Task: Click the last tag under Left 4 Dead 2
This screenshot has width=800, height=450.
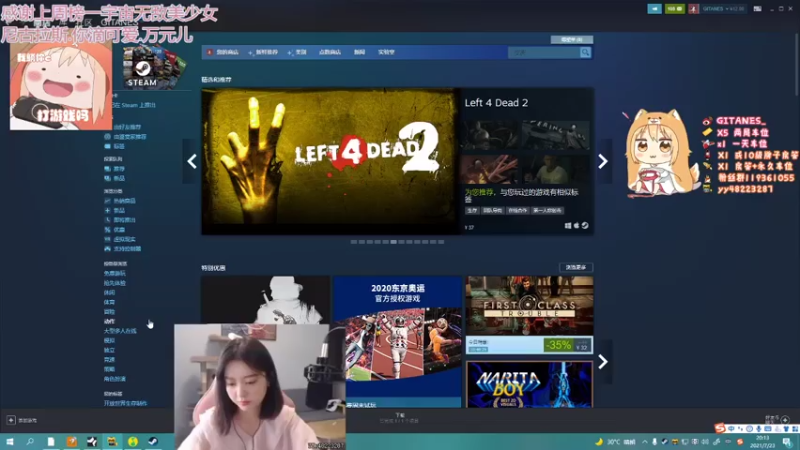Action: [547, 211]
